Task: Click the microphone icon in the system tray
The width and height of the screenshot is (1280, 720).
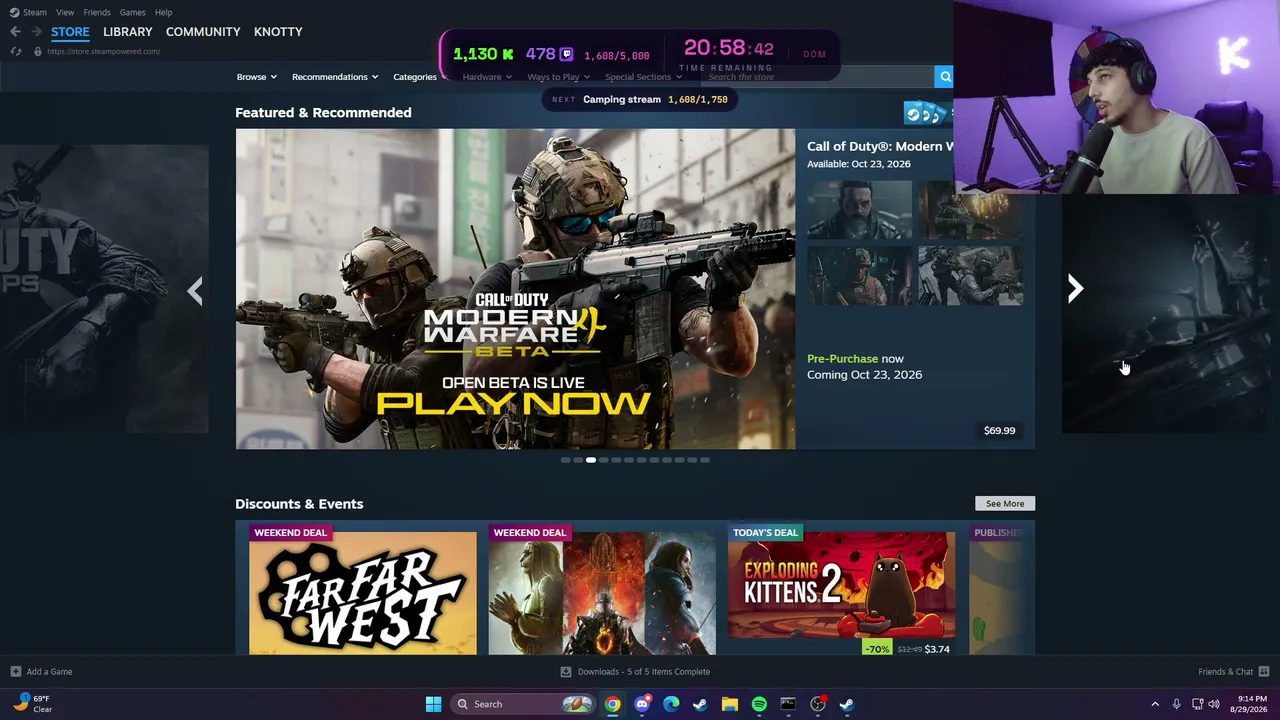Action: [x=1176, y=704]
